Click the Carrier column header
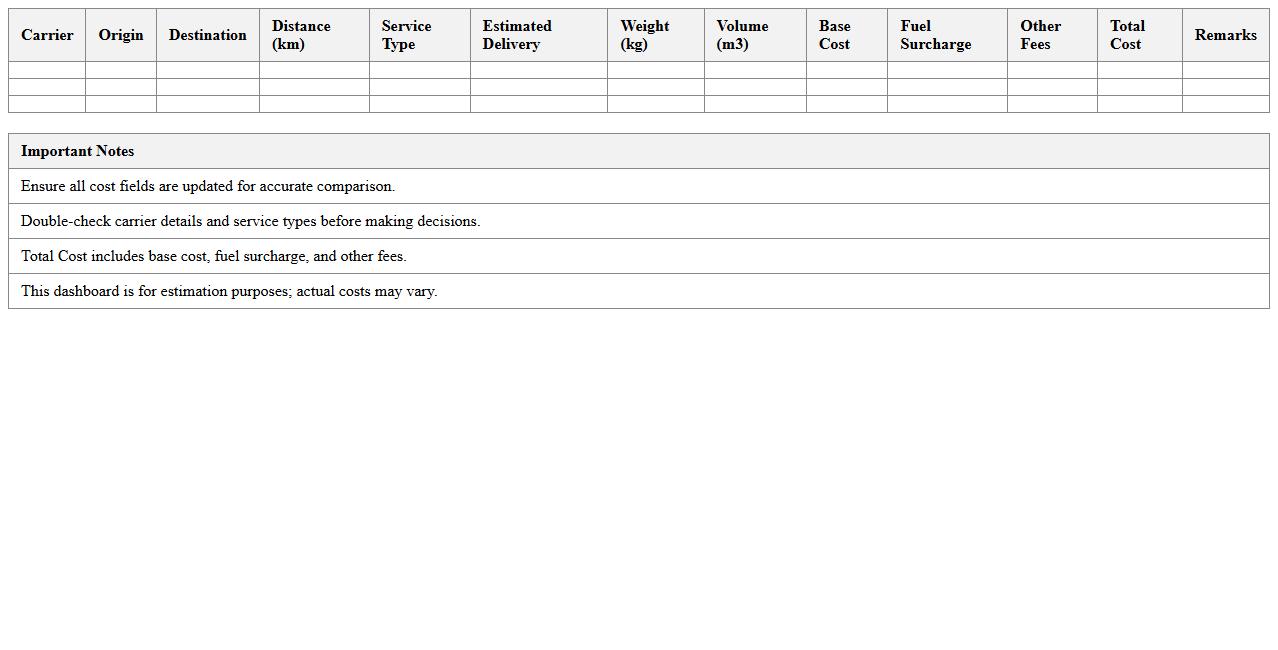 [46, 34]
